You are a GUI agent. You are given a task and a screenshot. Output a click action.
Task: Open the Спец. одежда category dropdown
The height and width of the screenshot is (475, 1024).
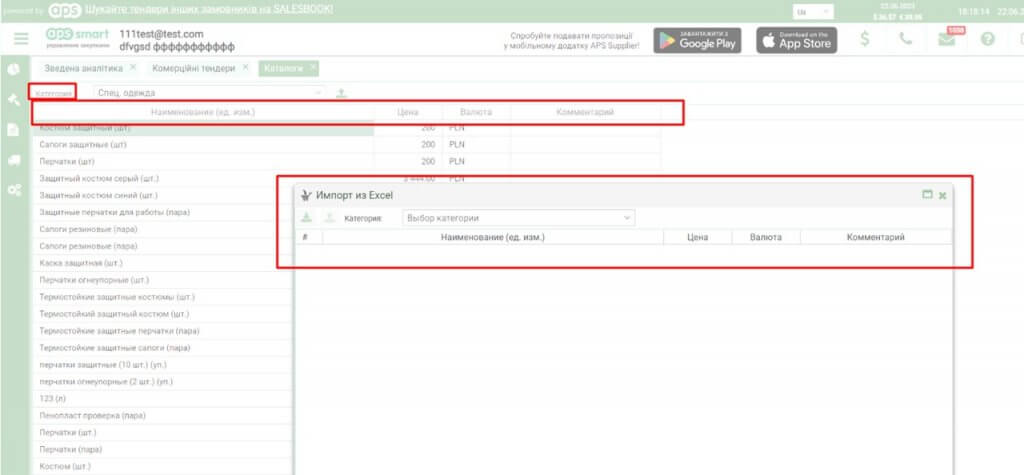click(x=209, y=93)
